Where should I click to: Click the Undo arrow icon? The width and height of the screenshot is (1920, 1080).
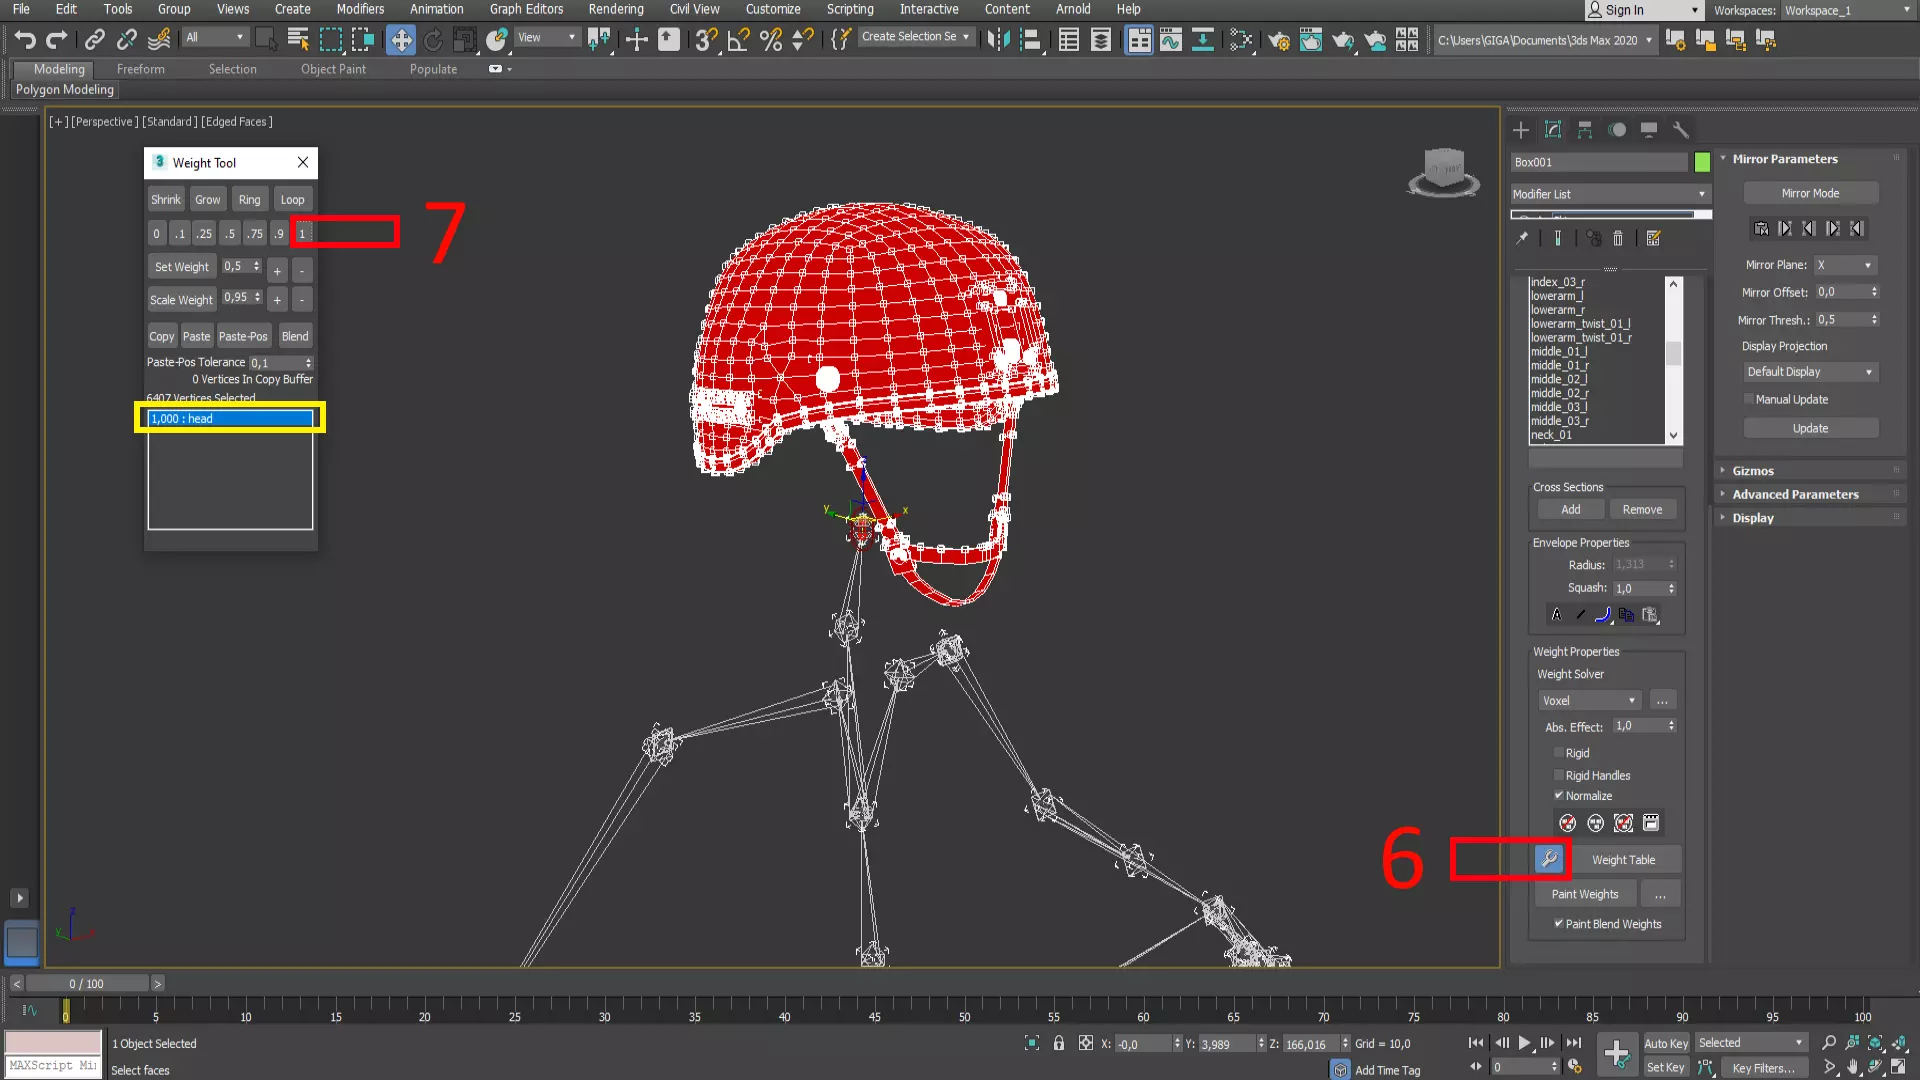point(25,40)
